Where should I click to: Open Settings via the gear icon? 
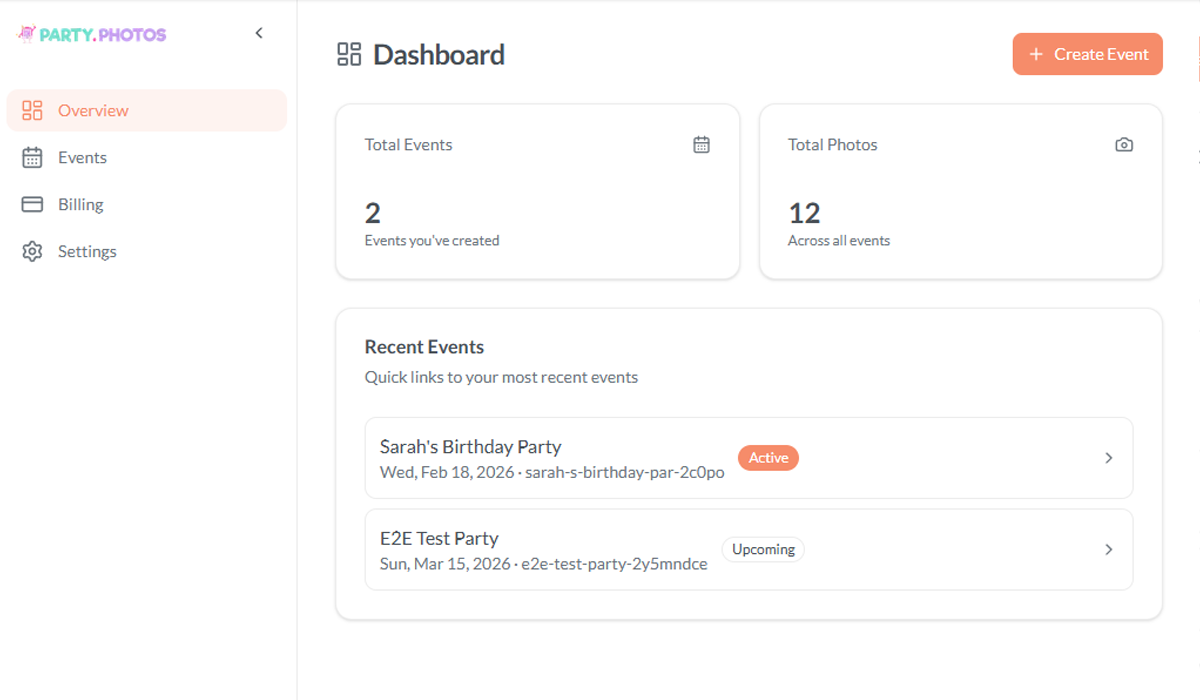tap(31, 251)
